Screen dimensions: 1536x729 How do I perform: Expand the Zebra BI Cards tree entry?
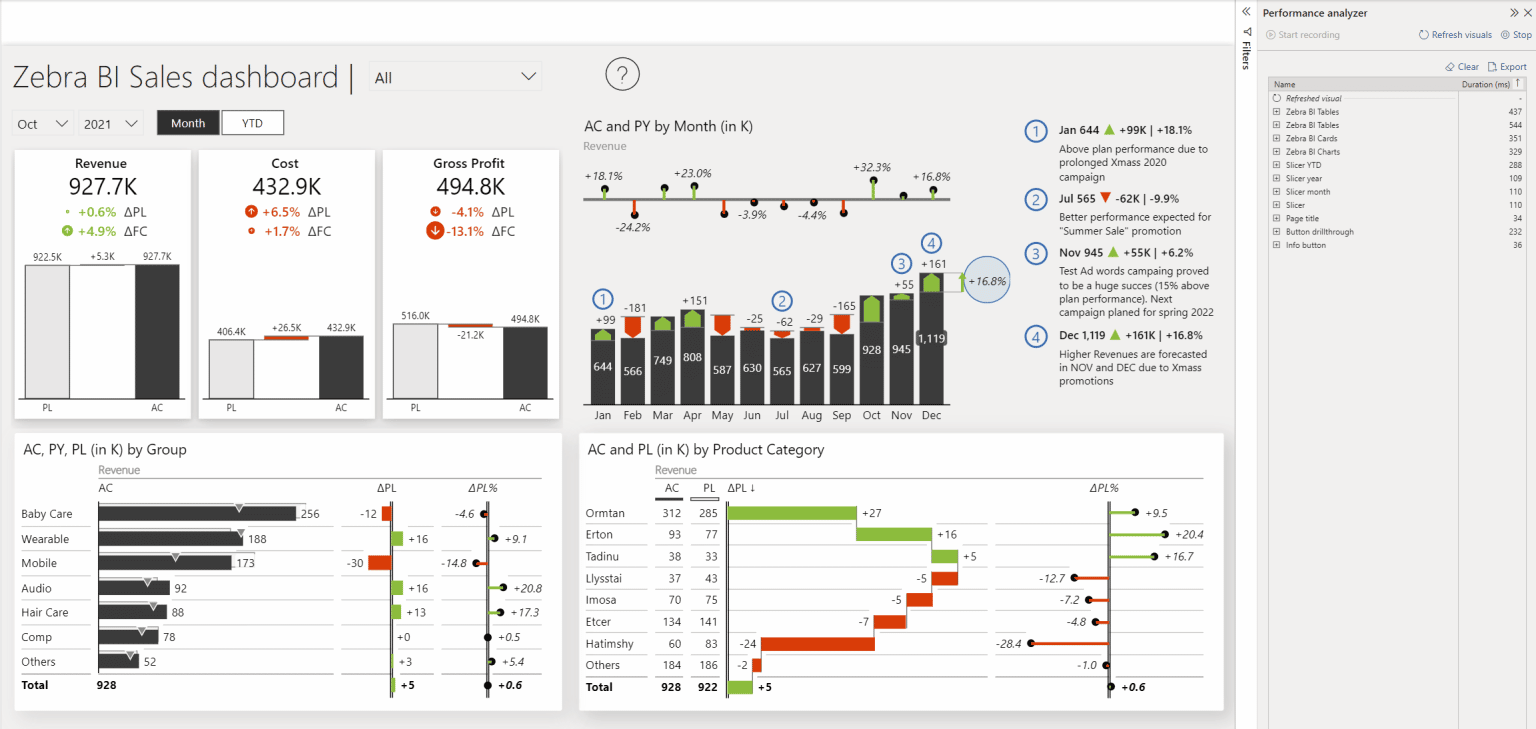(x=1276, y=138)
